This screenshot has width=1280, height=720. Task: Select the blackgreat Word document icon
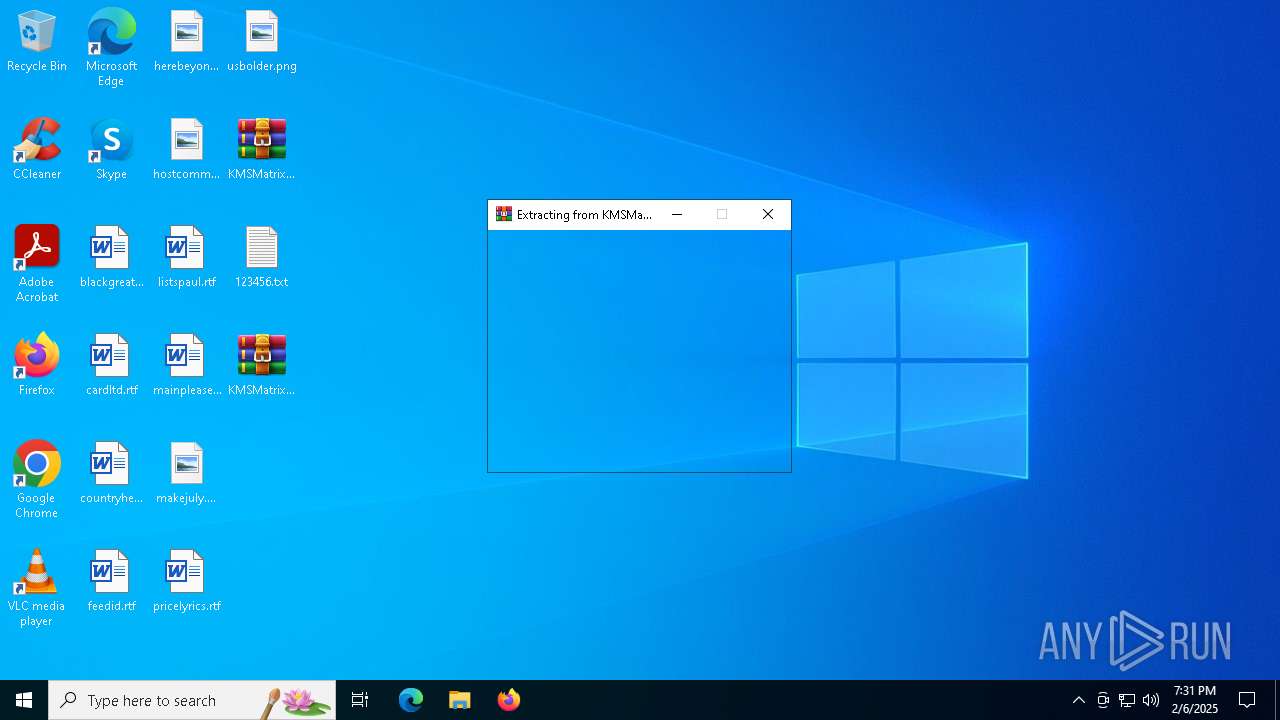pos(111,257)
